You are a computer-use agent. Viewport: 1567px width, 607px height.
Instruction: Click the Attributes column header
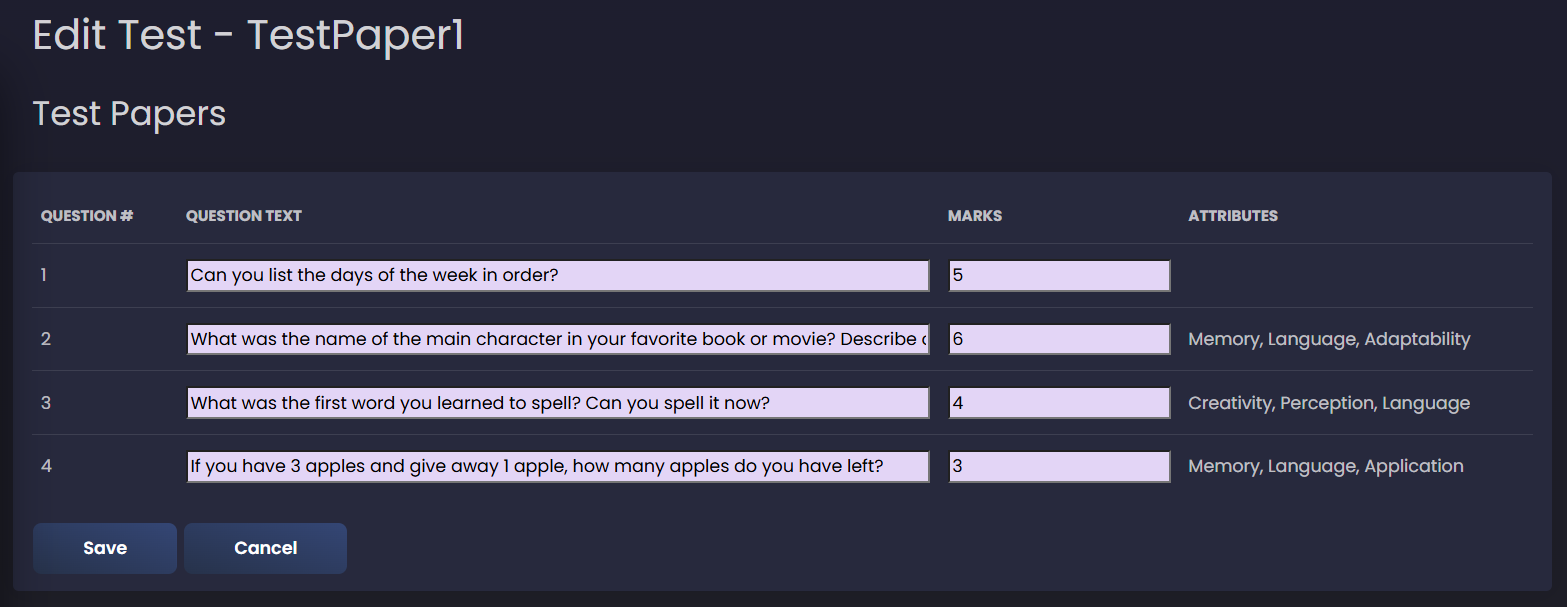click(1233, 216)
